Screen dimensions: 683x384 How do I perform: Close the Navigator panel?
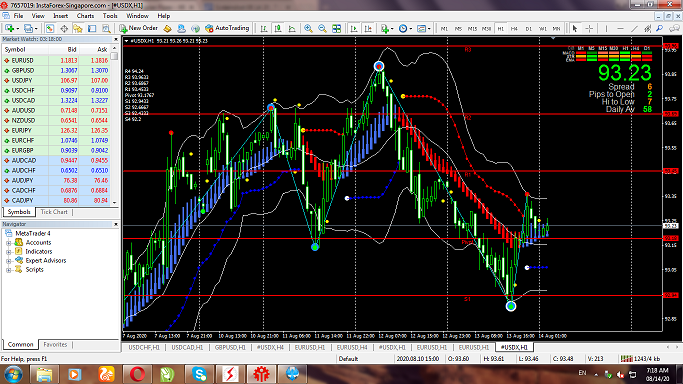(116, 224)
